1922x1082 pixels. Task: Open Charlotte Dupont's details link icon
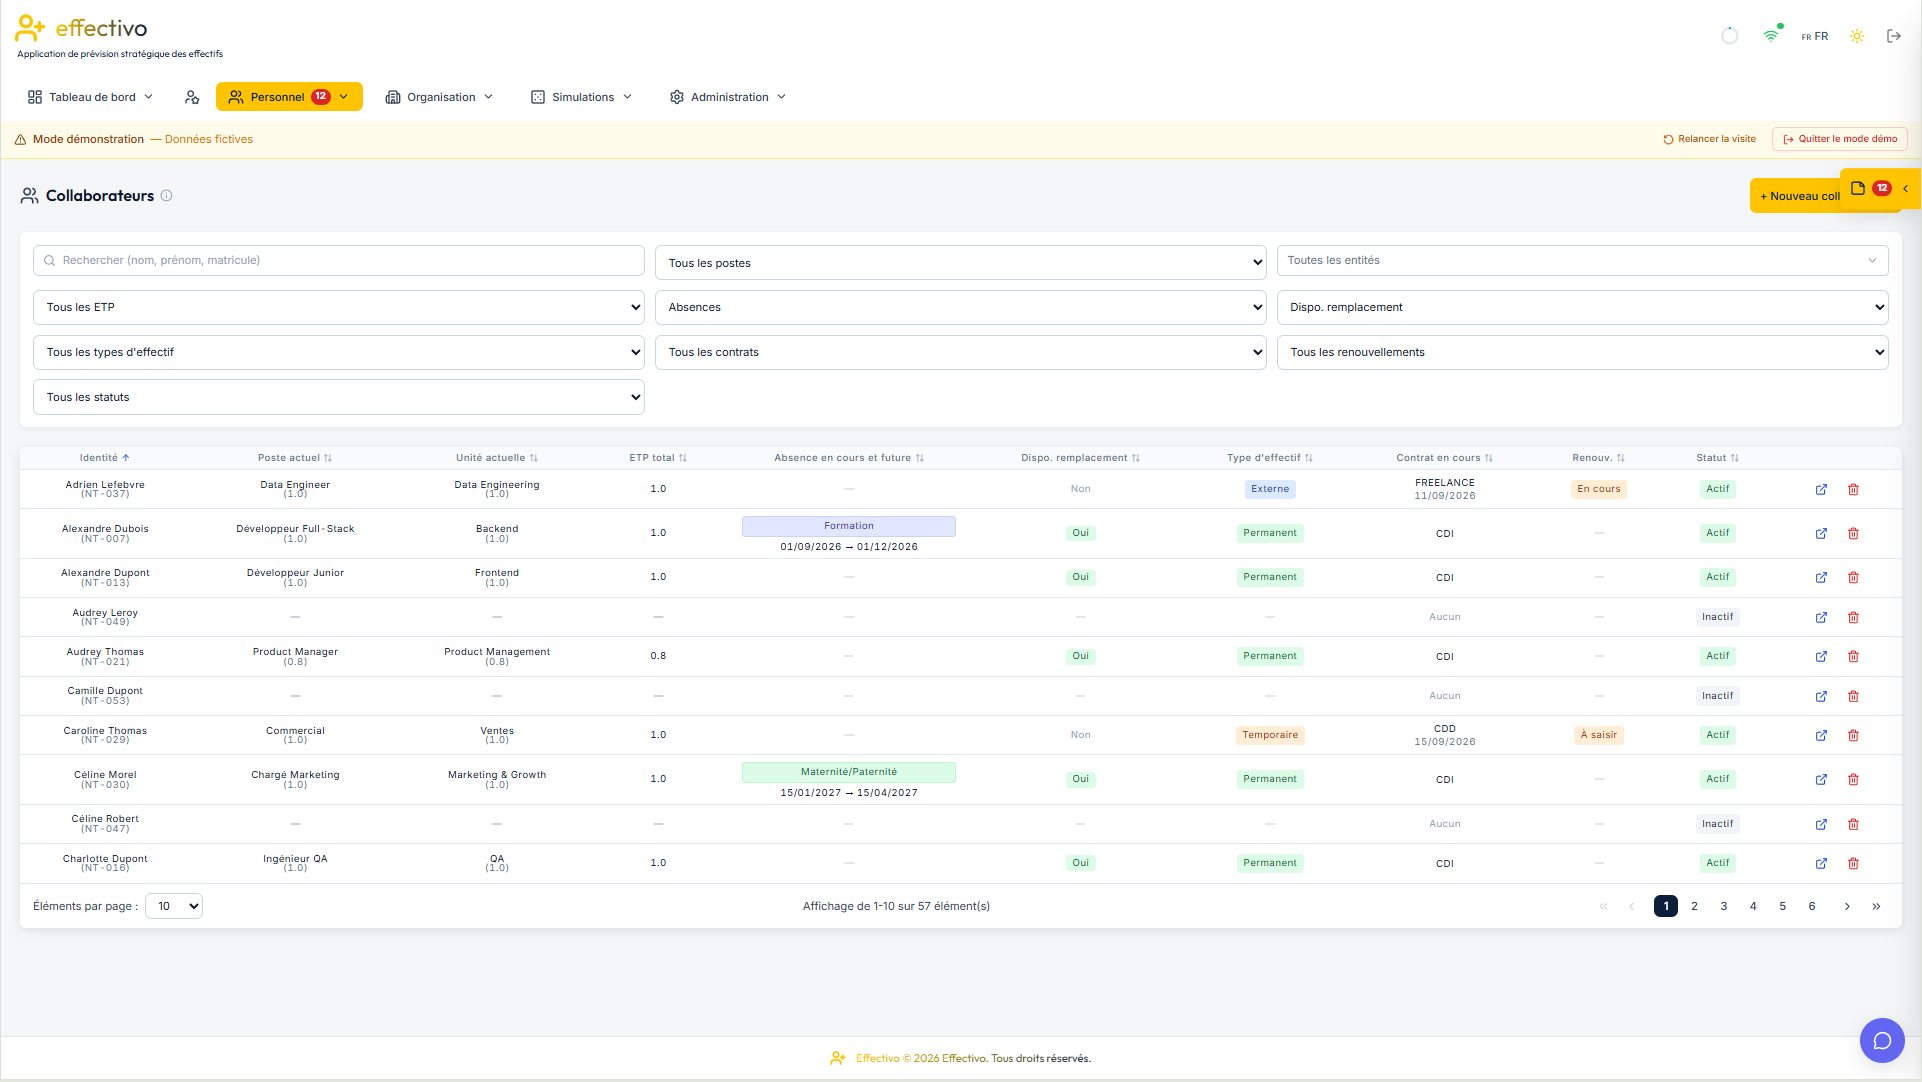(x=1821, y=863)
